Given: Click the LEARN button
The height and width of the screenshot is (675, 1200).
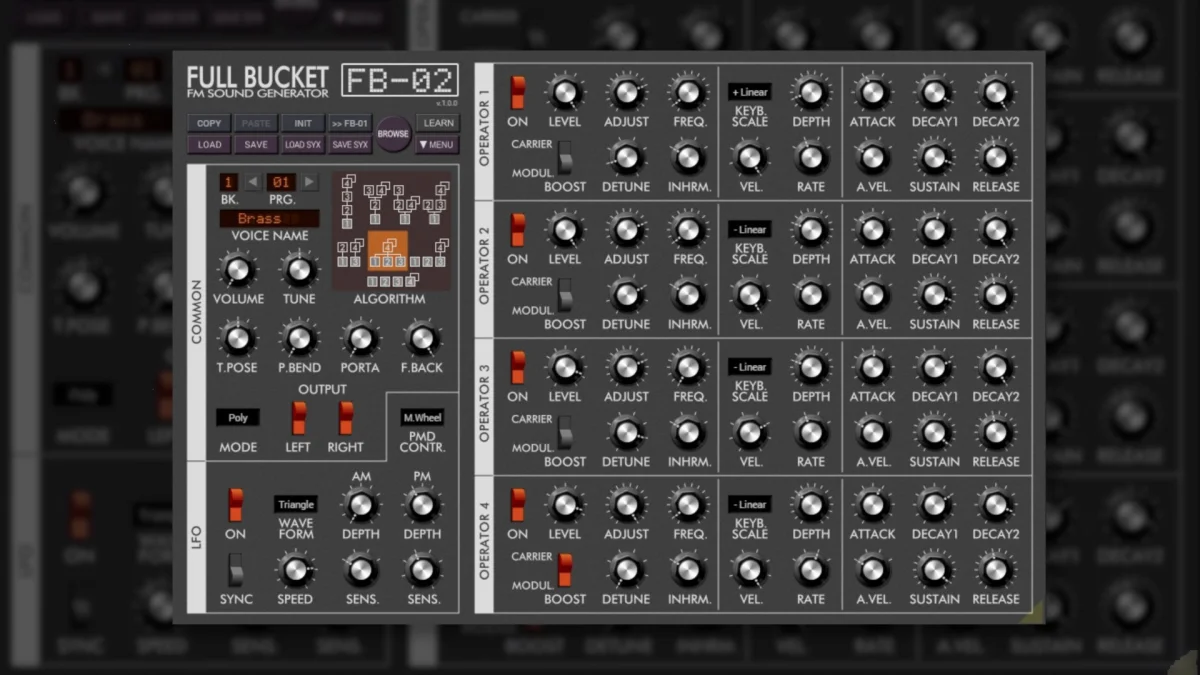Looking at the screenshot, I should pos(437,123).
